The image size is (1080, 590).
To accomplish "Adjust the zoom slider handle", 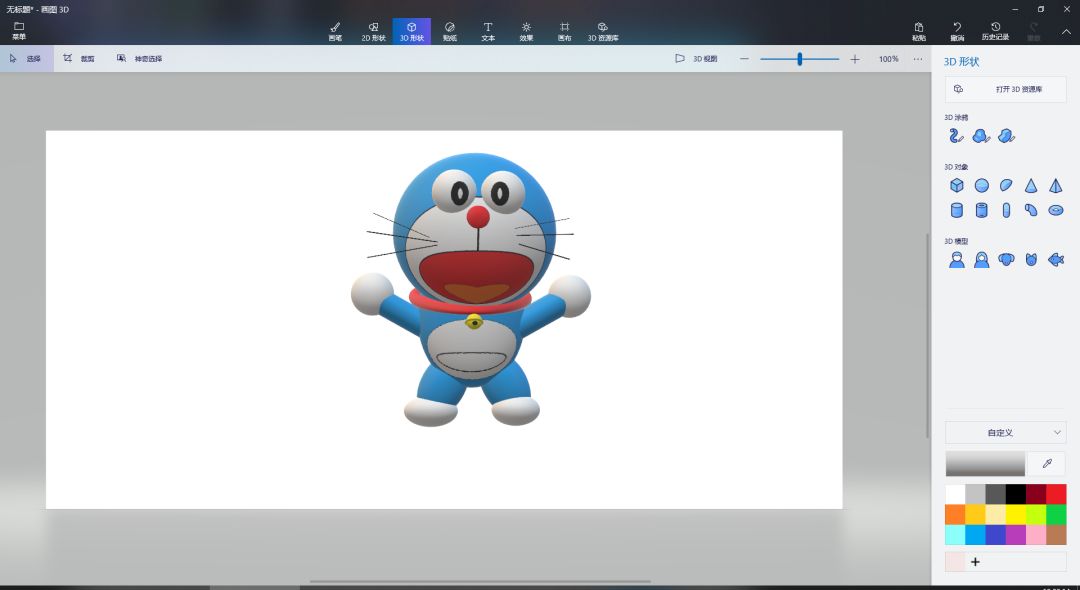I will tap(800, 59).
